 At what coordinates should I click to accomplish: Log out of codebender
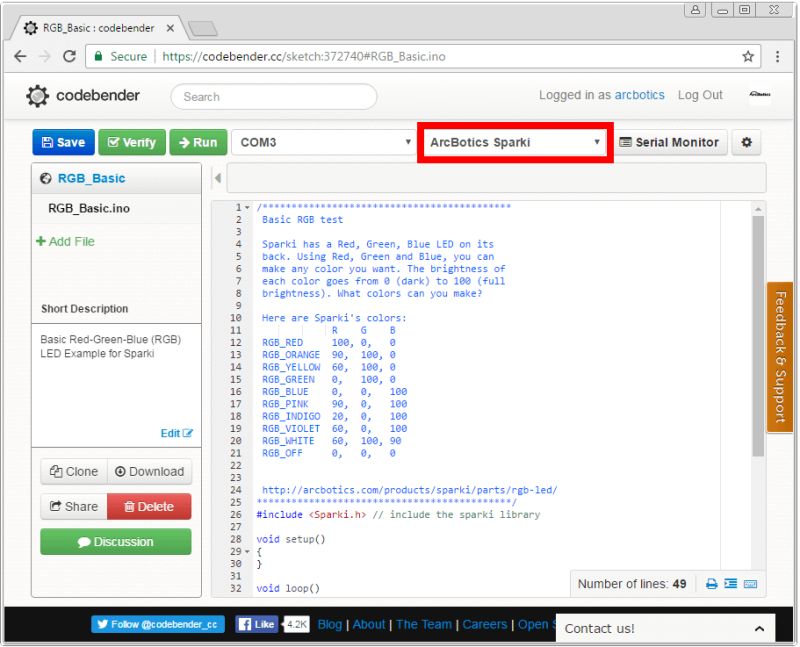700,95
